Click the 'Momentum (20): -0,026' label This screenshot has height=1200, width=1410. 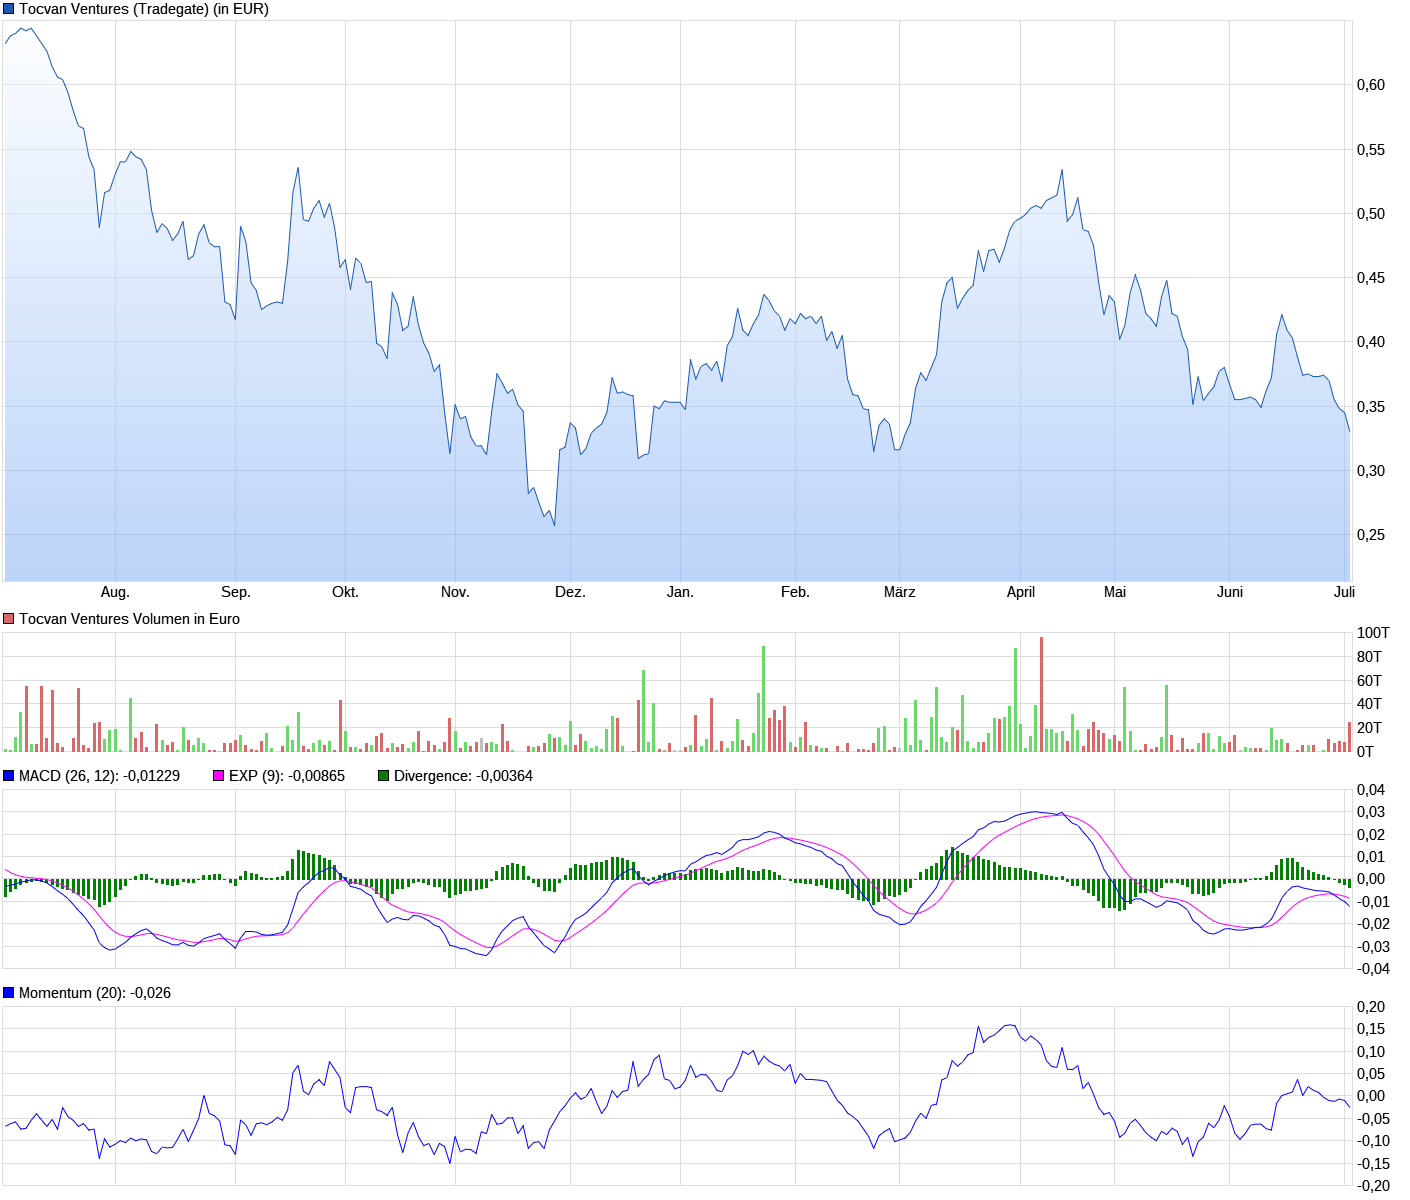coord(95,993)
